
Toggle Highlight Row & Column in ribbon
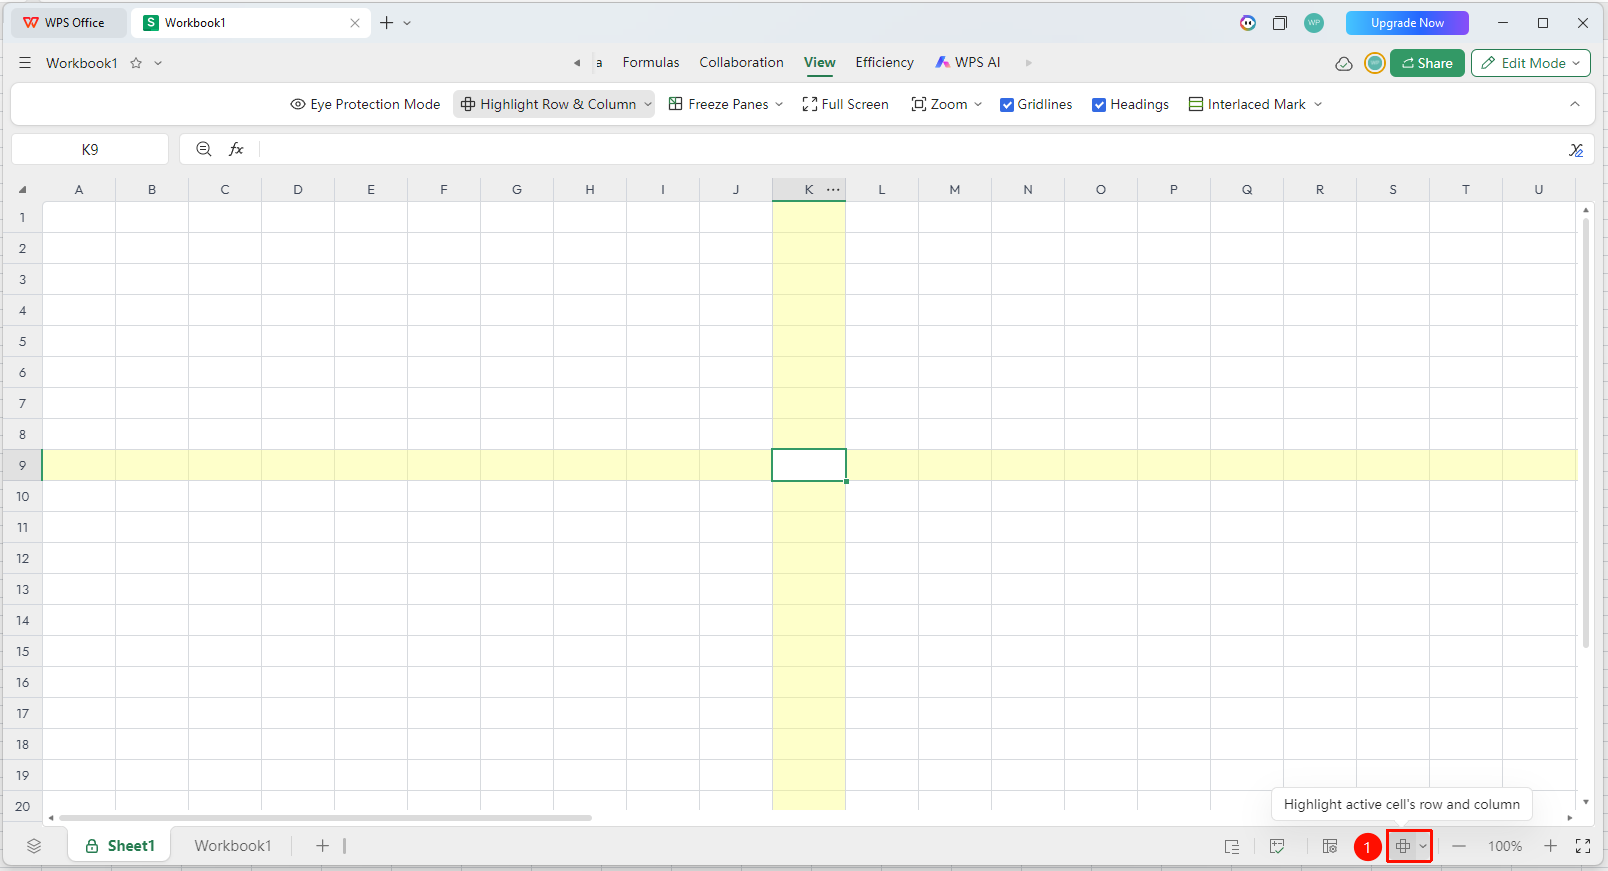(548, 104)
